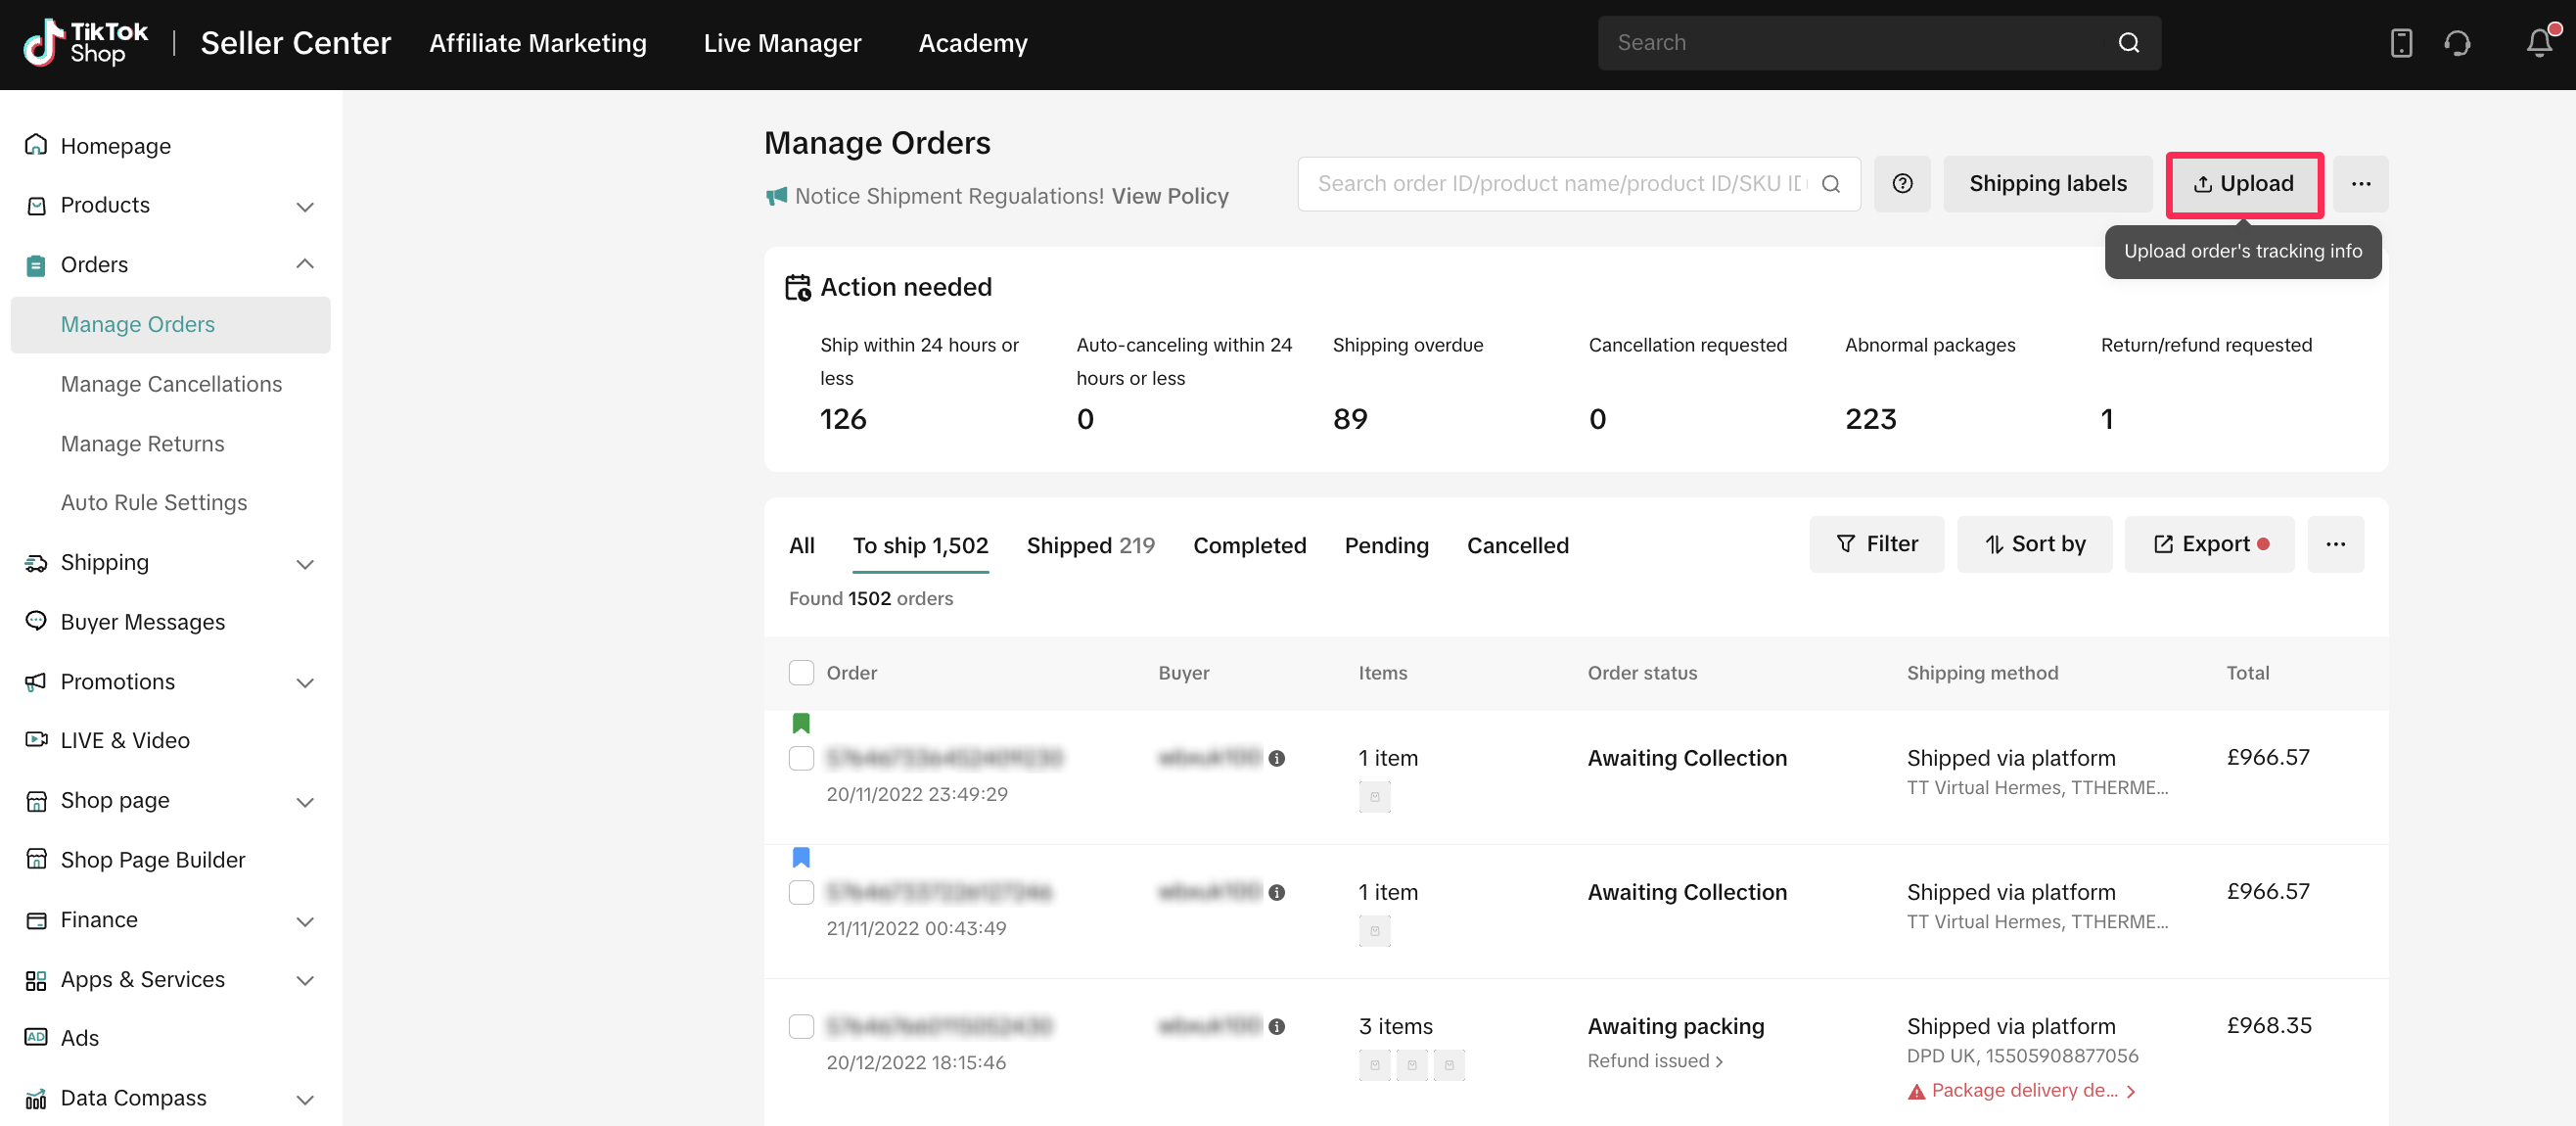Click the first order's product thumbnail

[x=1374, y=797]
